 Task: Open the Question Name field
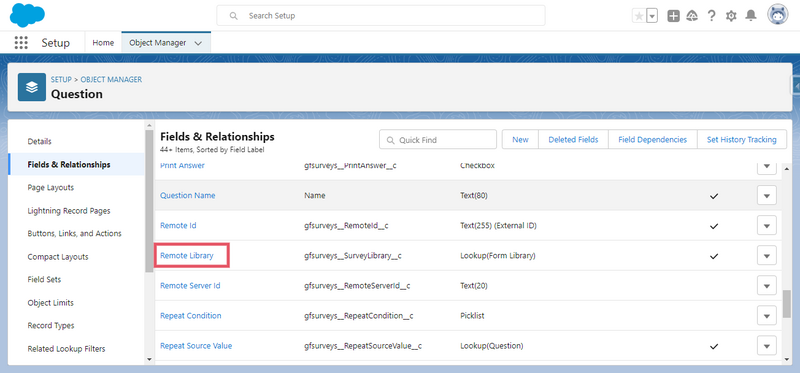click(x=188, y=195)
